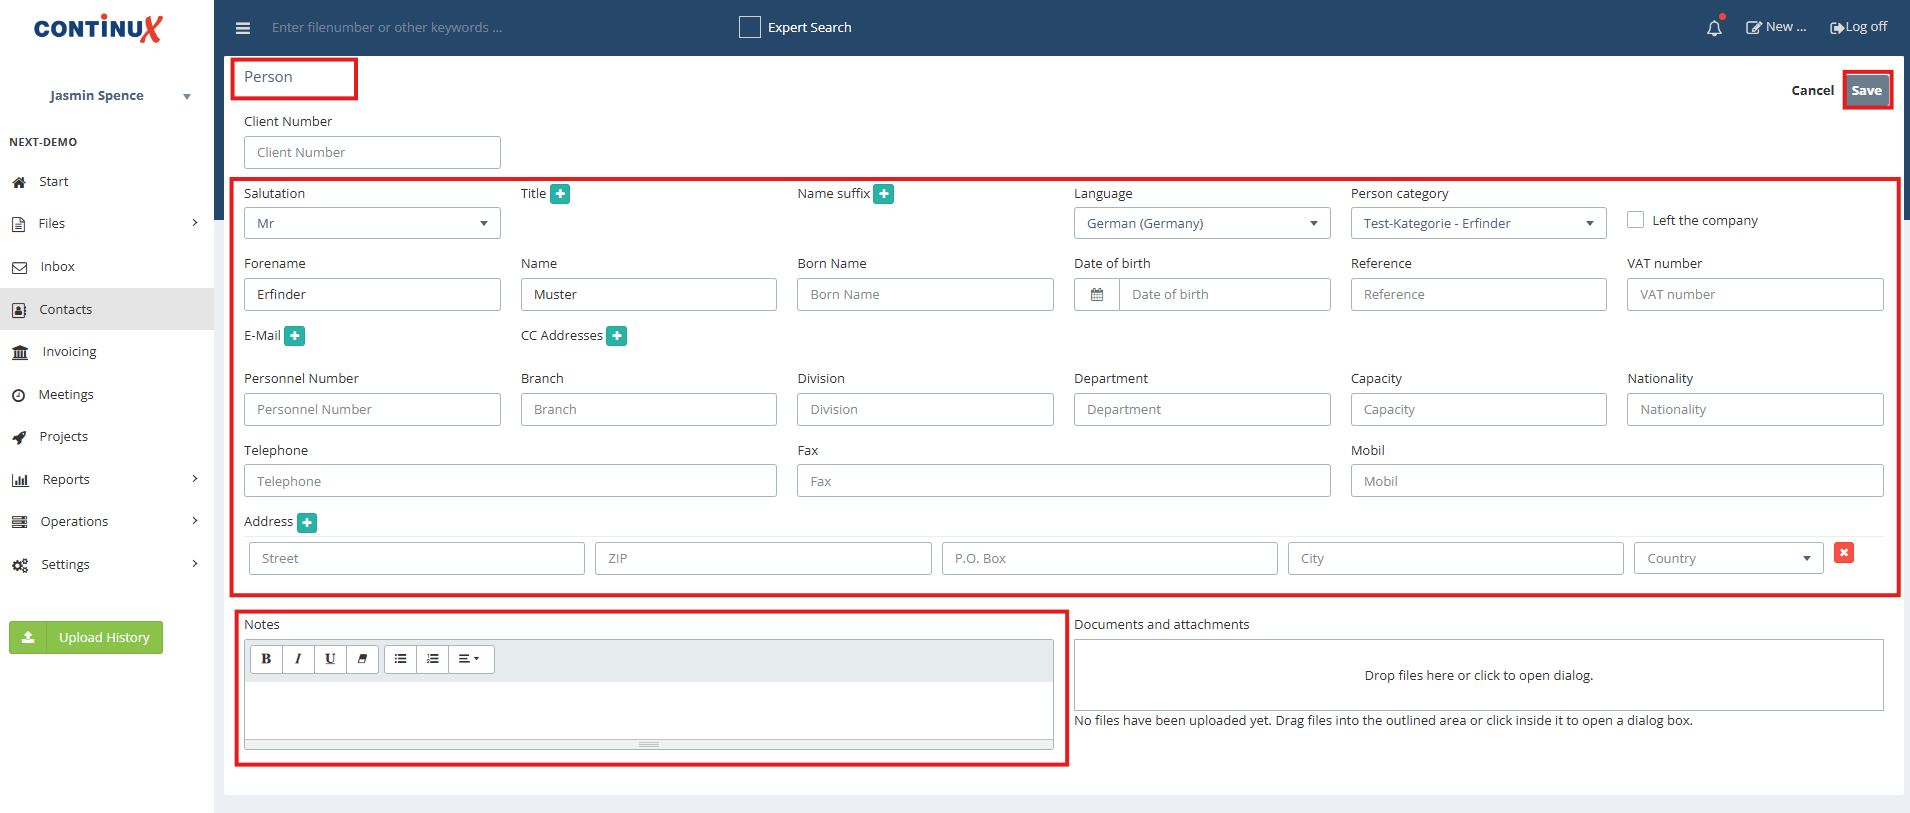The height and width of the screenshot is (813, 1910).
Task: Open the Salutation dropdown
Action: point(372,223)
